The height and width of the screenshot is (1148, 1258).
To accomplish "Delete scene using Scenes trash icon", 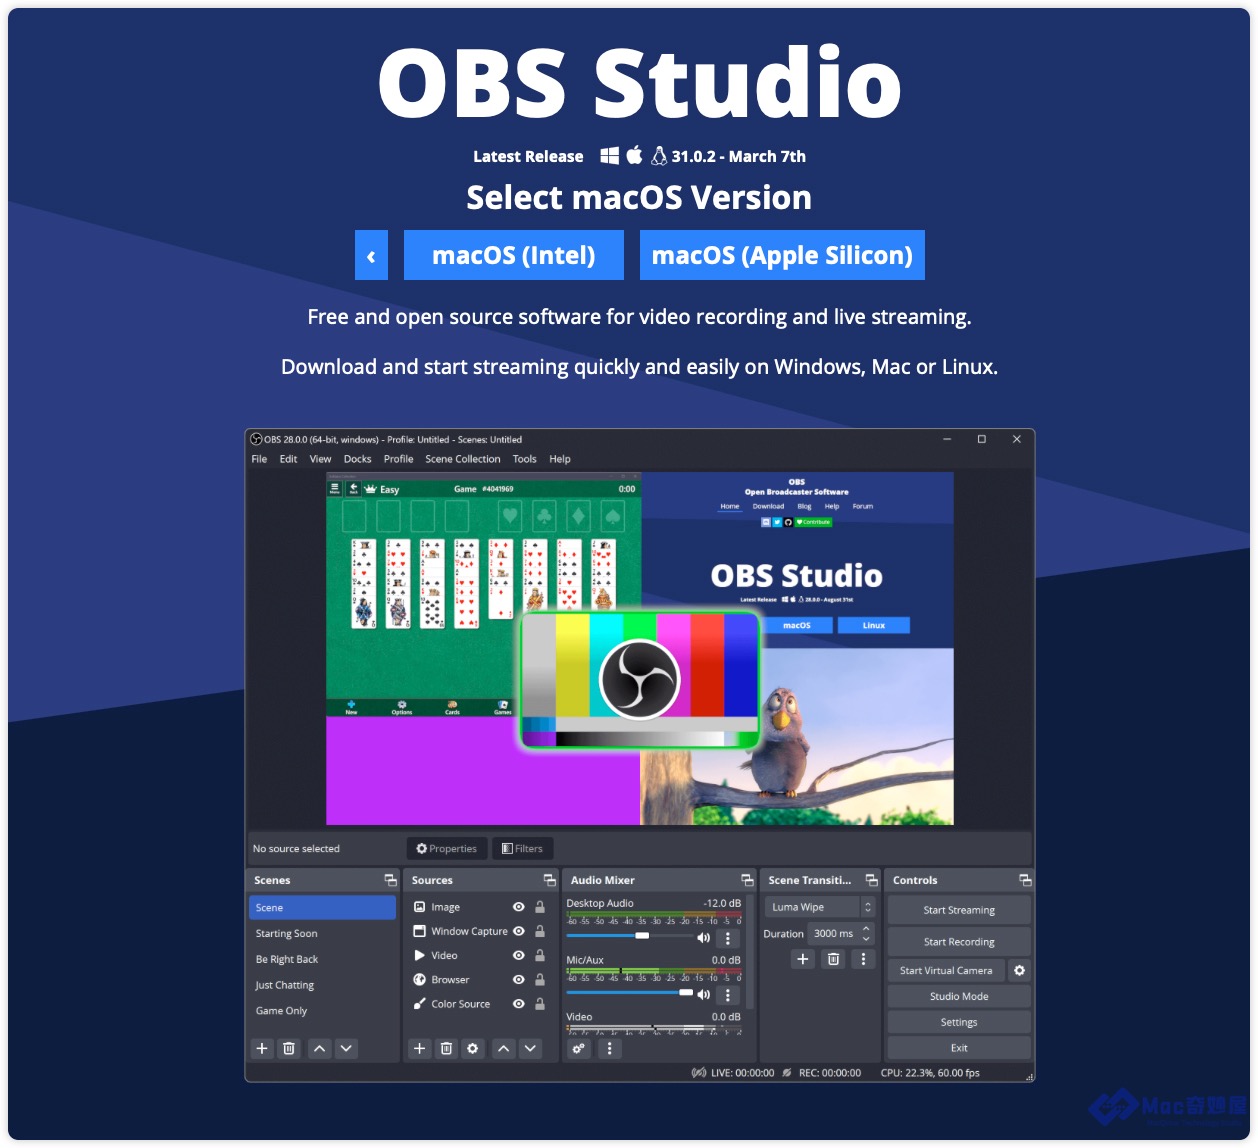I will click(x=289, y=1049).
